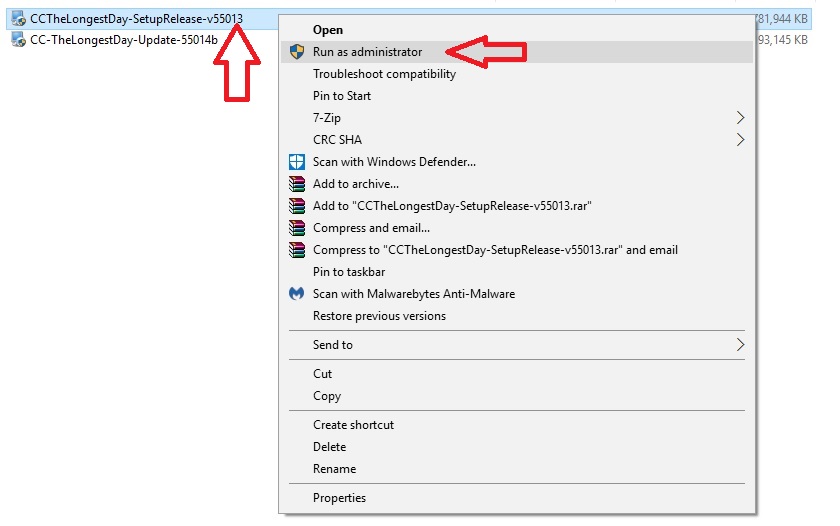Screen dimensions: 840x526
Task: Click the WinRAR icon beside Add to archive...
Action: pos(296,184)
